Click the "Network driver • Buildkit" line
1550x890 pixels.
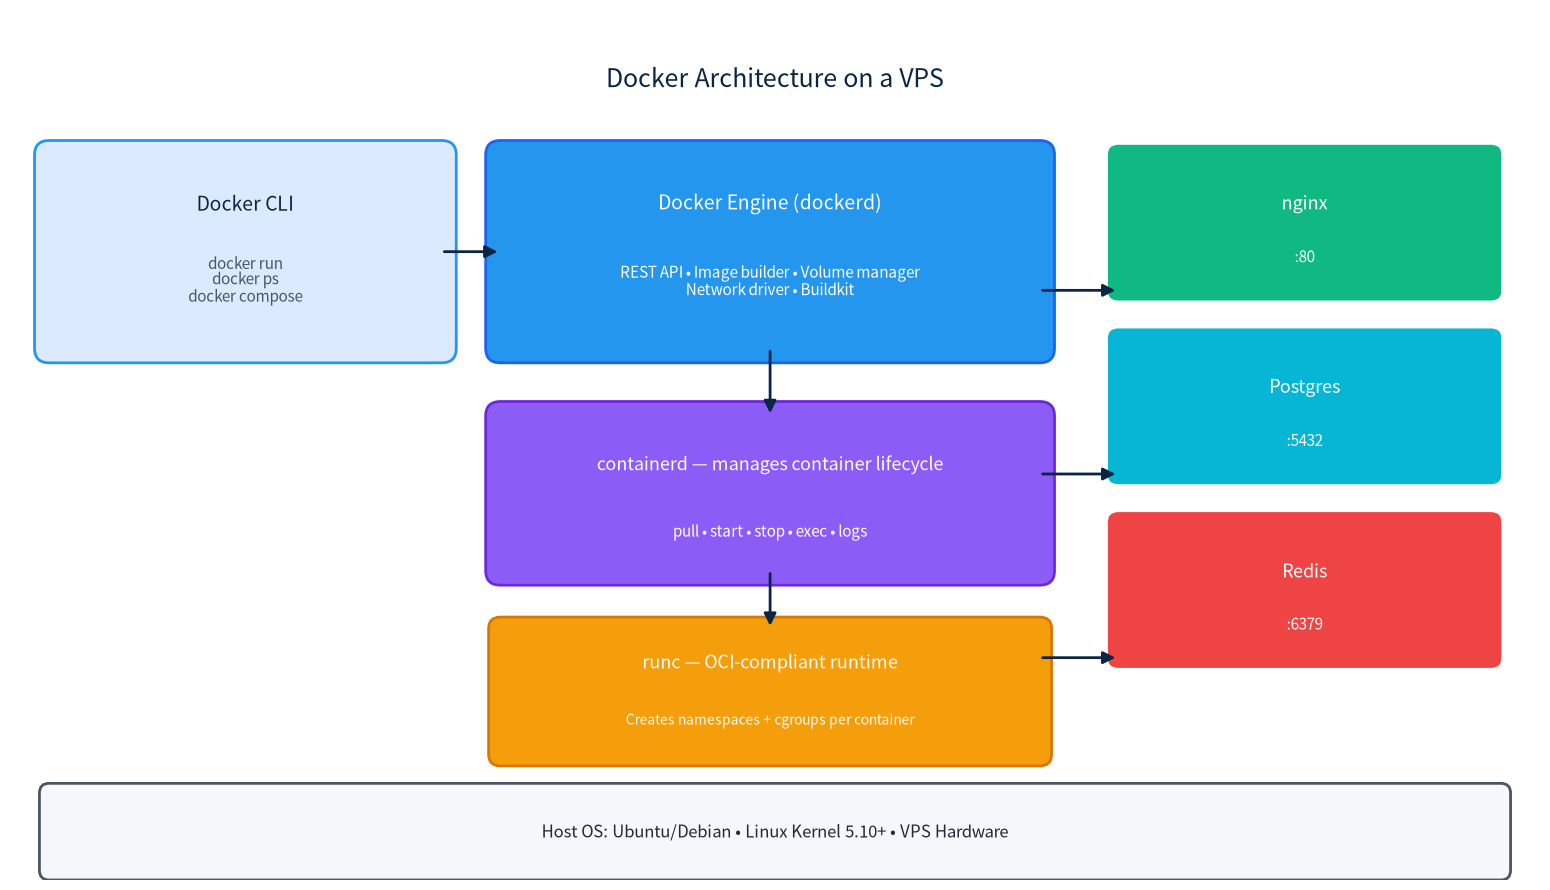(x=770, y=290)
